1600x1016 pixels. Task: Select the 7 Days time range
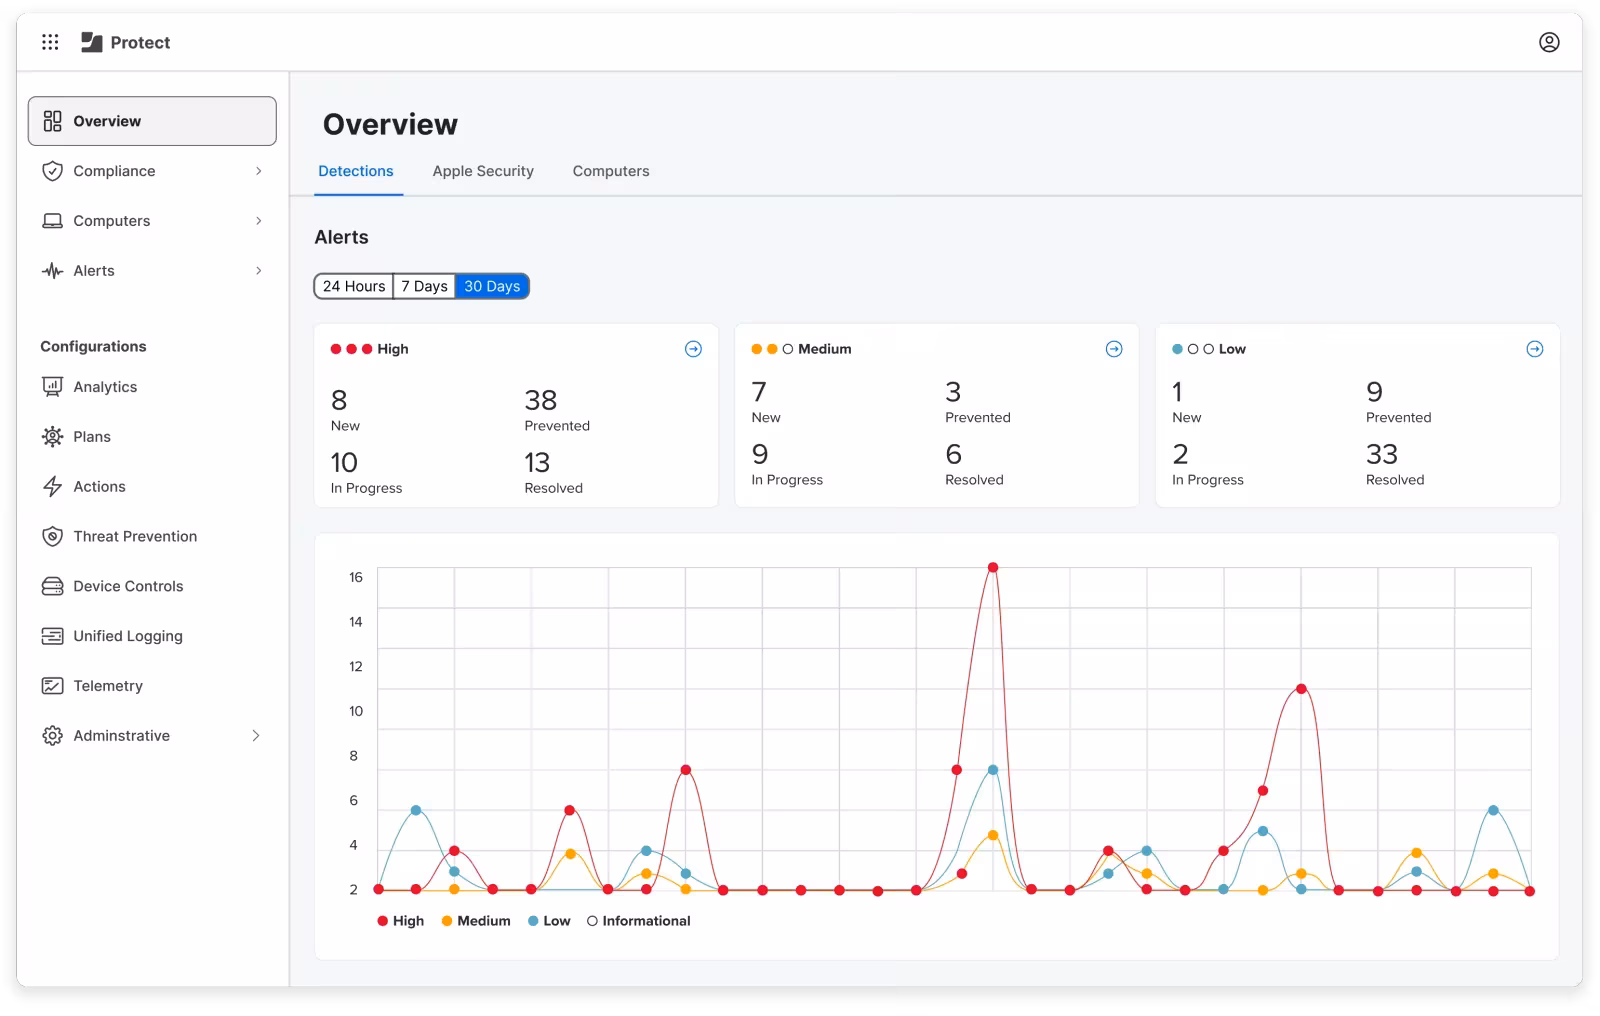425,286
